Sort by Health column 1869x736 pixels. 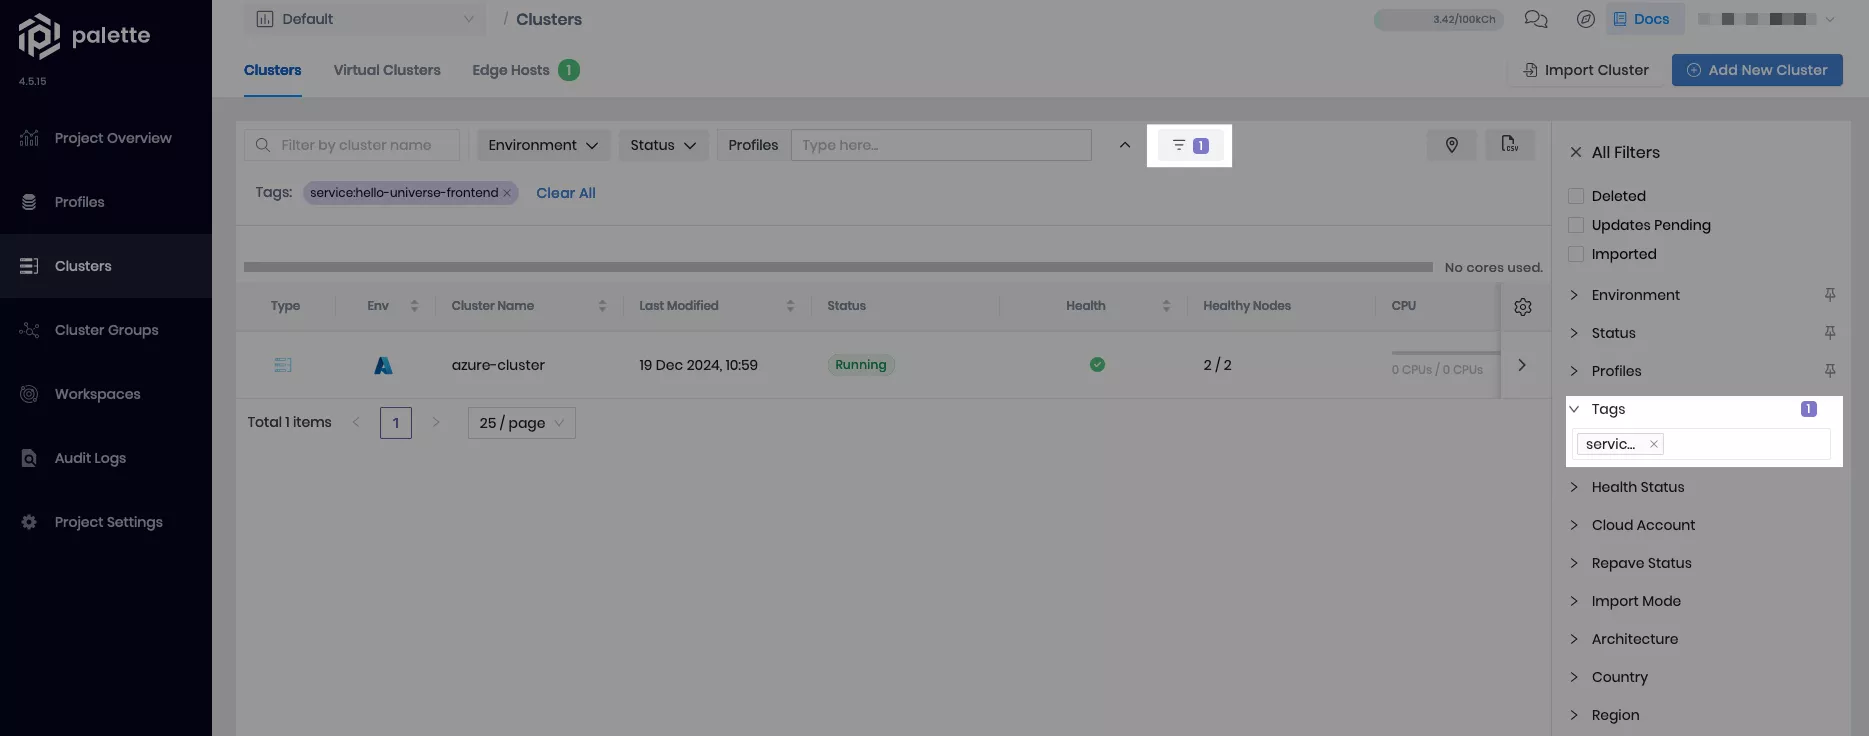(1166, 306)
